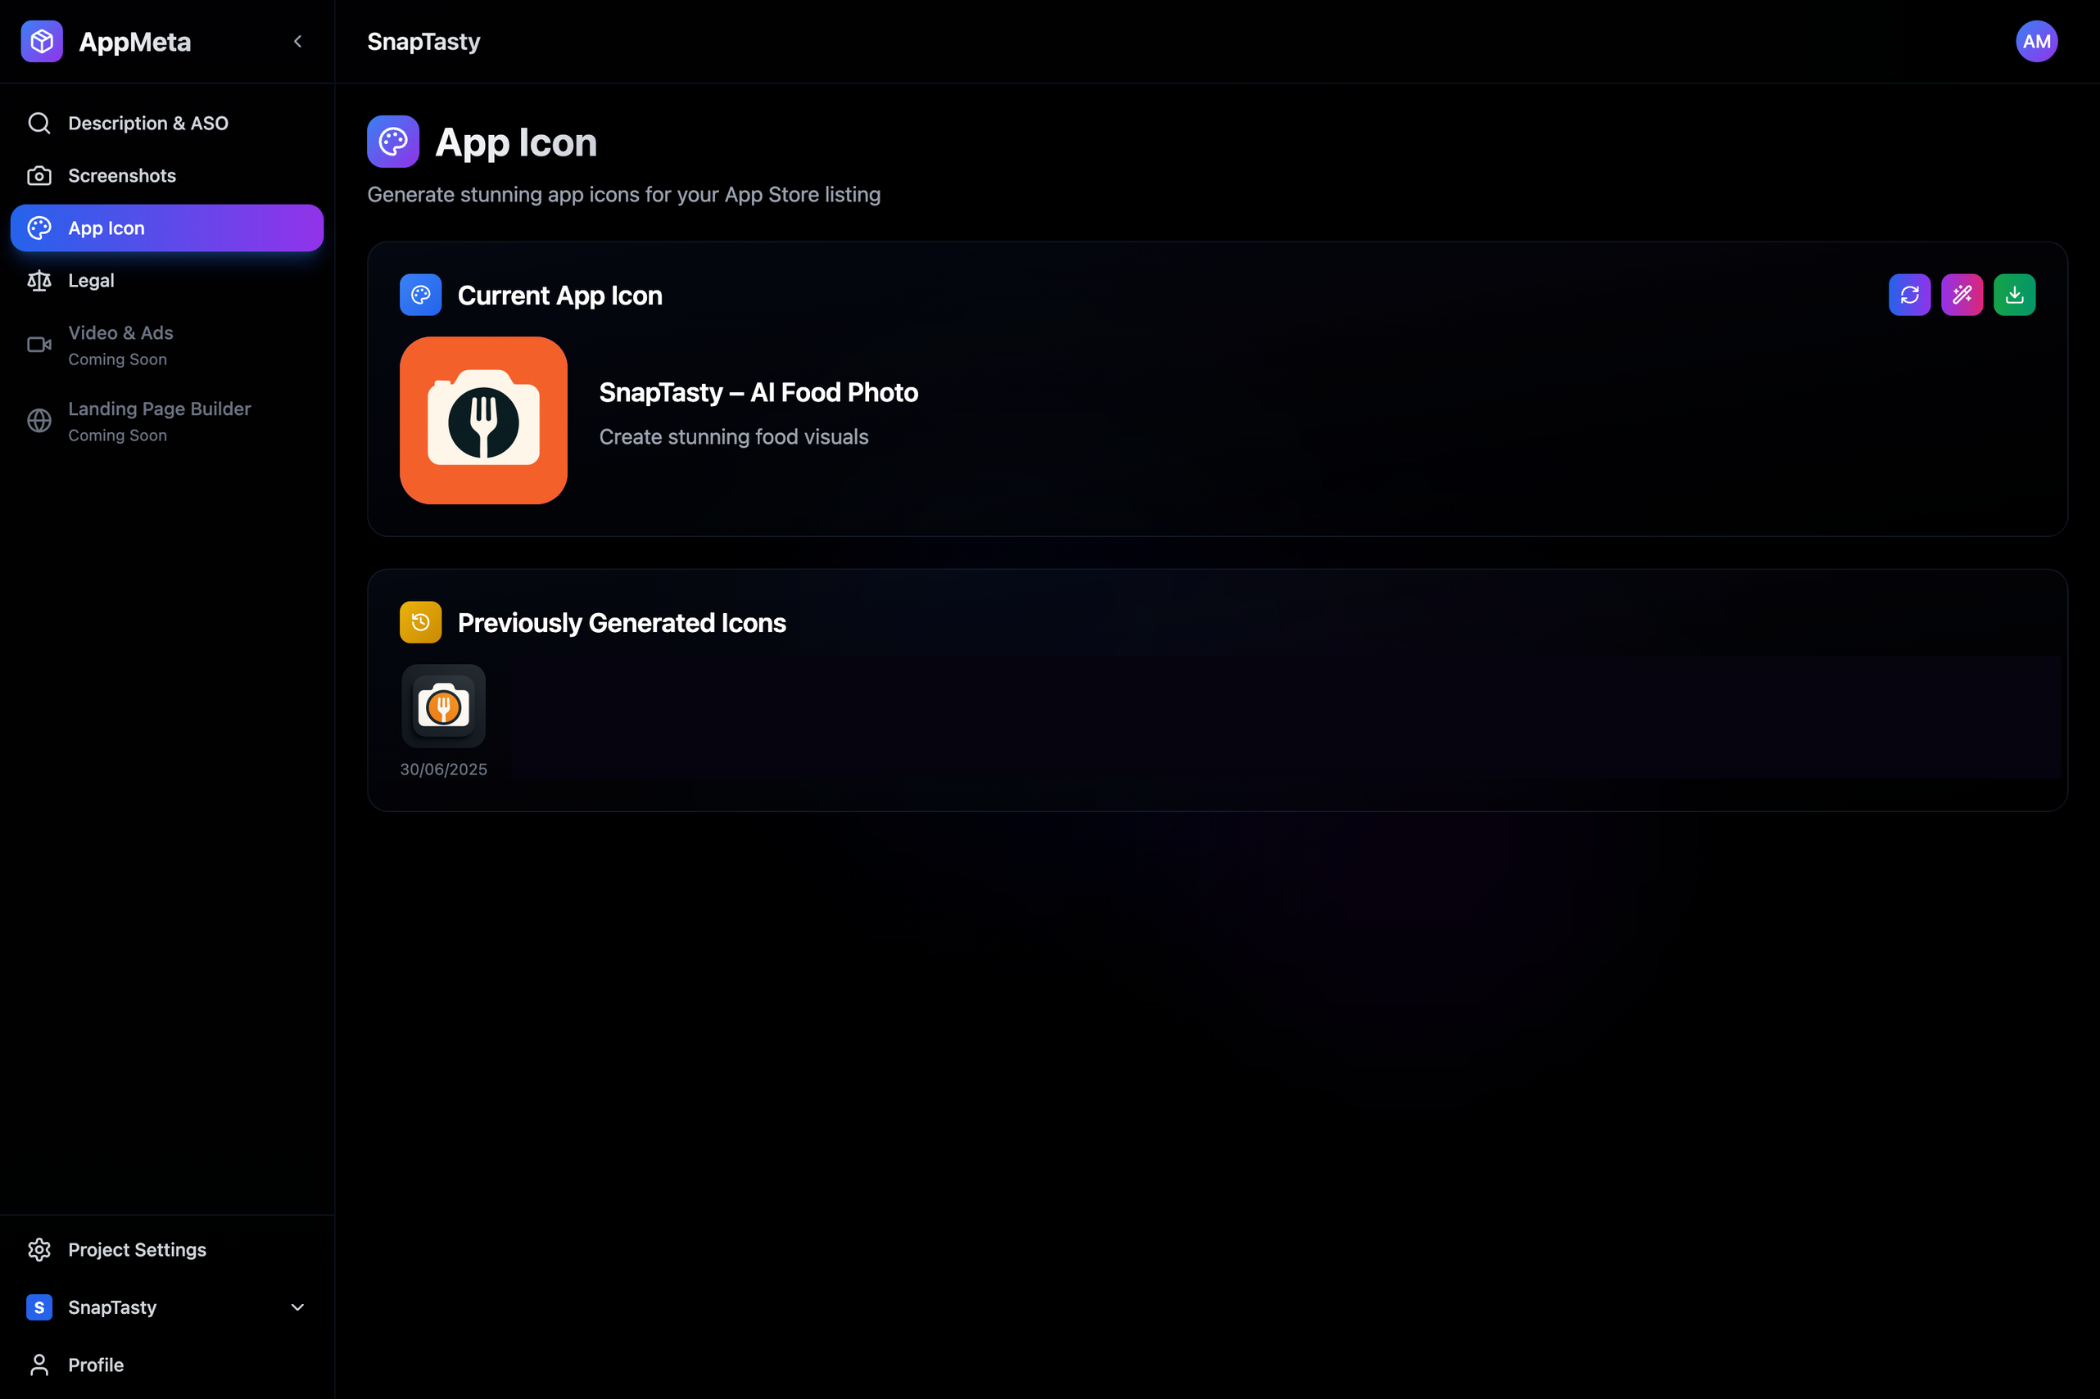Expand the SnapTasty project dropdown
Viewport: 2100px width, 1400px height.
click(x=297, y=1307)
